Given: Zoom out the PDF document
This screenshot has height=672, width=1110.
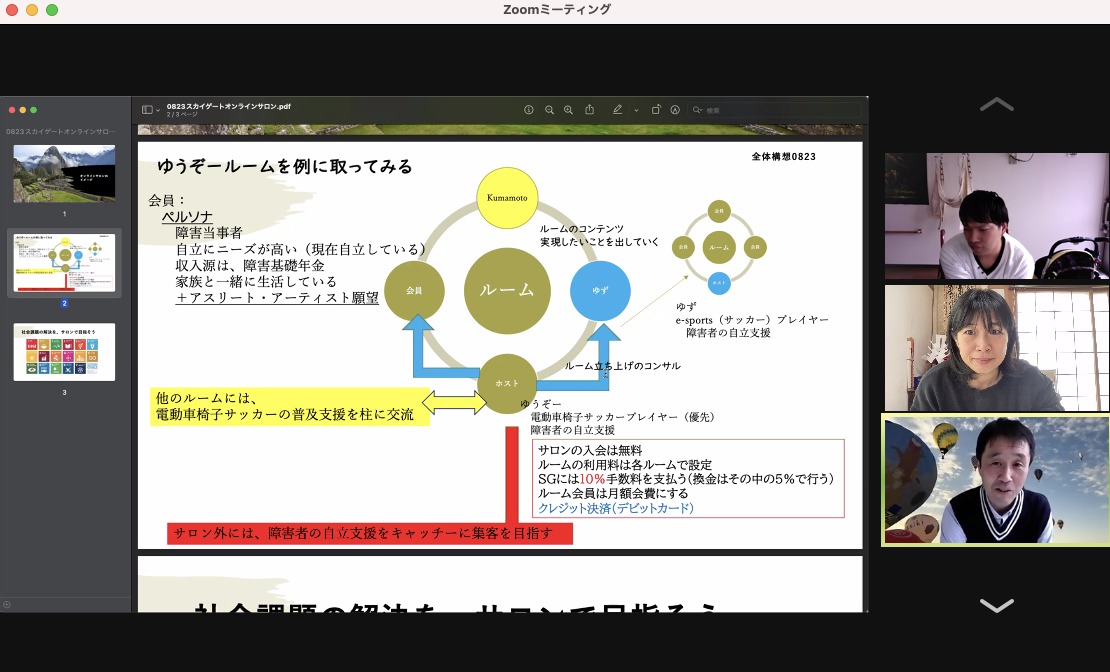Looking at the screenshot, I should pos(549,110).
